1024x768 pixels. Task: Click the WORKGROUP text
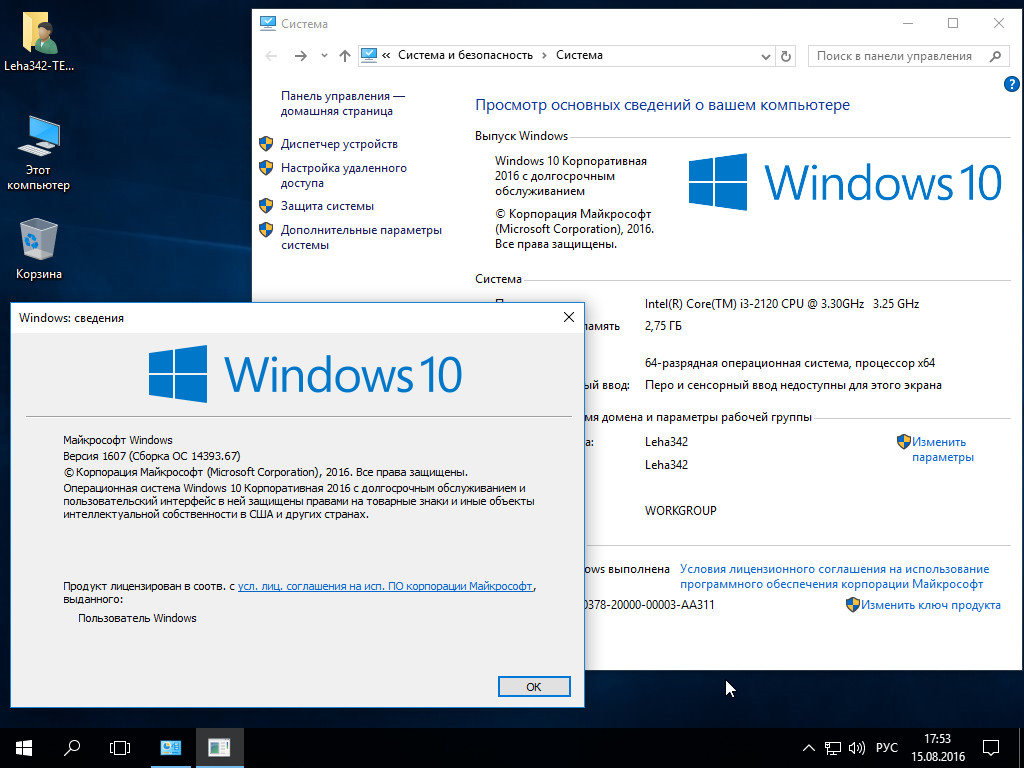680,511
